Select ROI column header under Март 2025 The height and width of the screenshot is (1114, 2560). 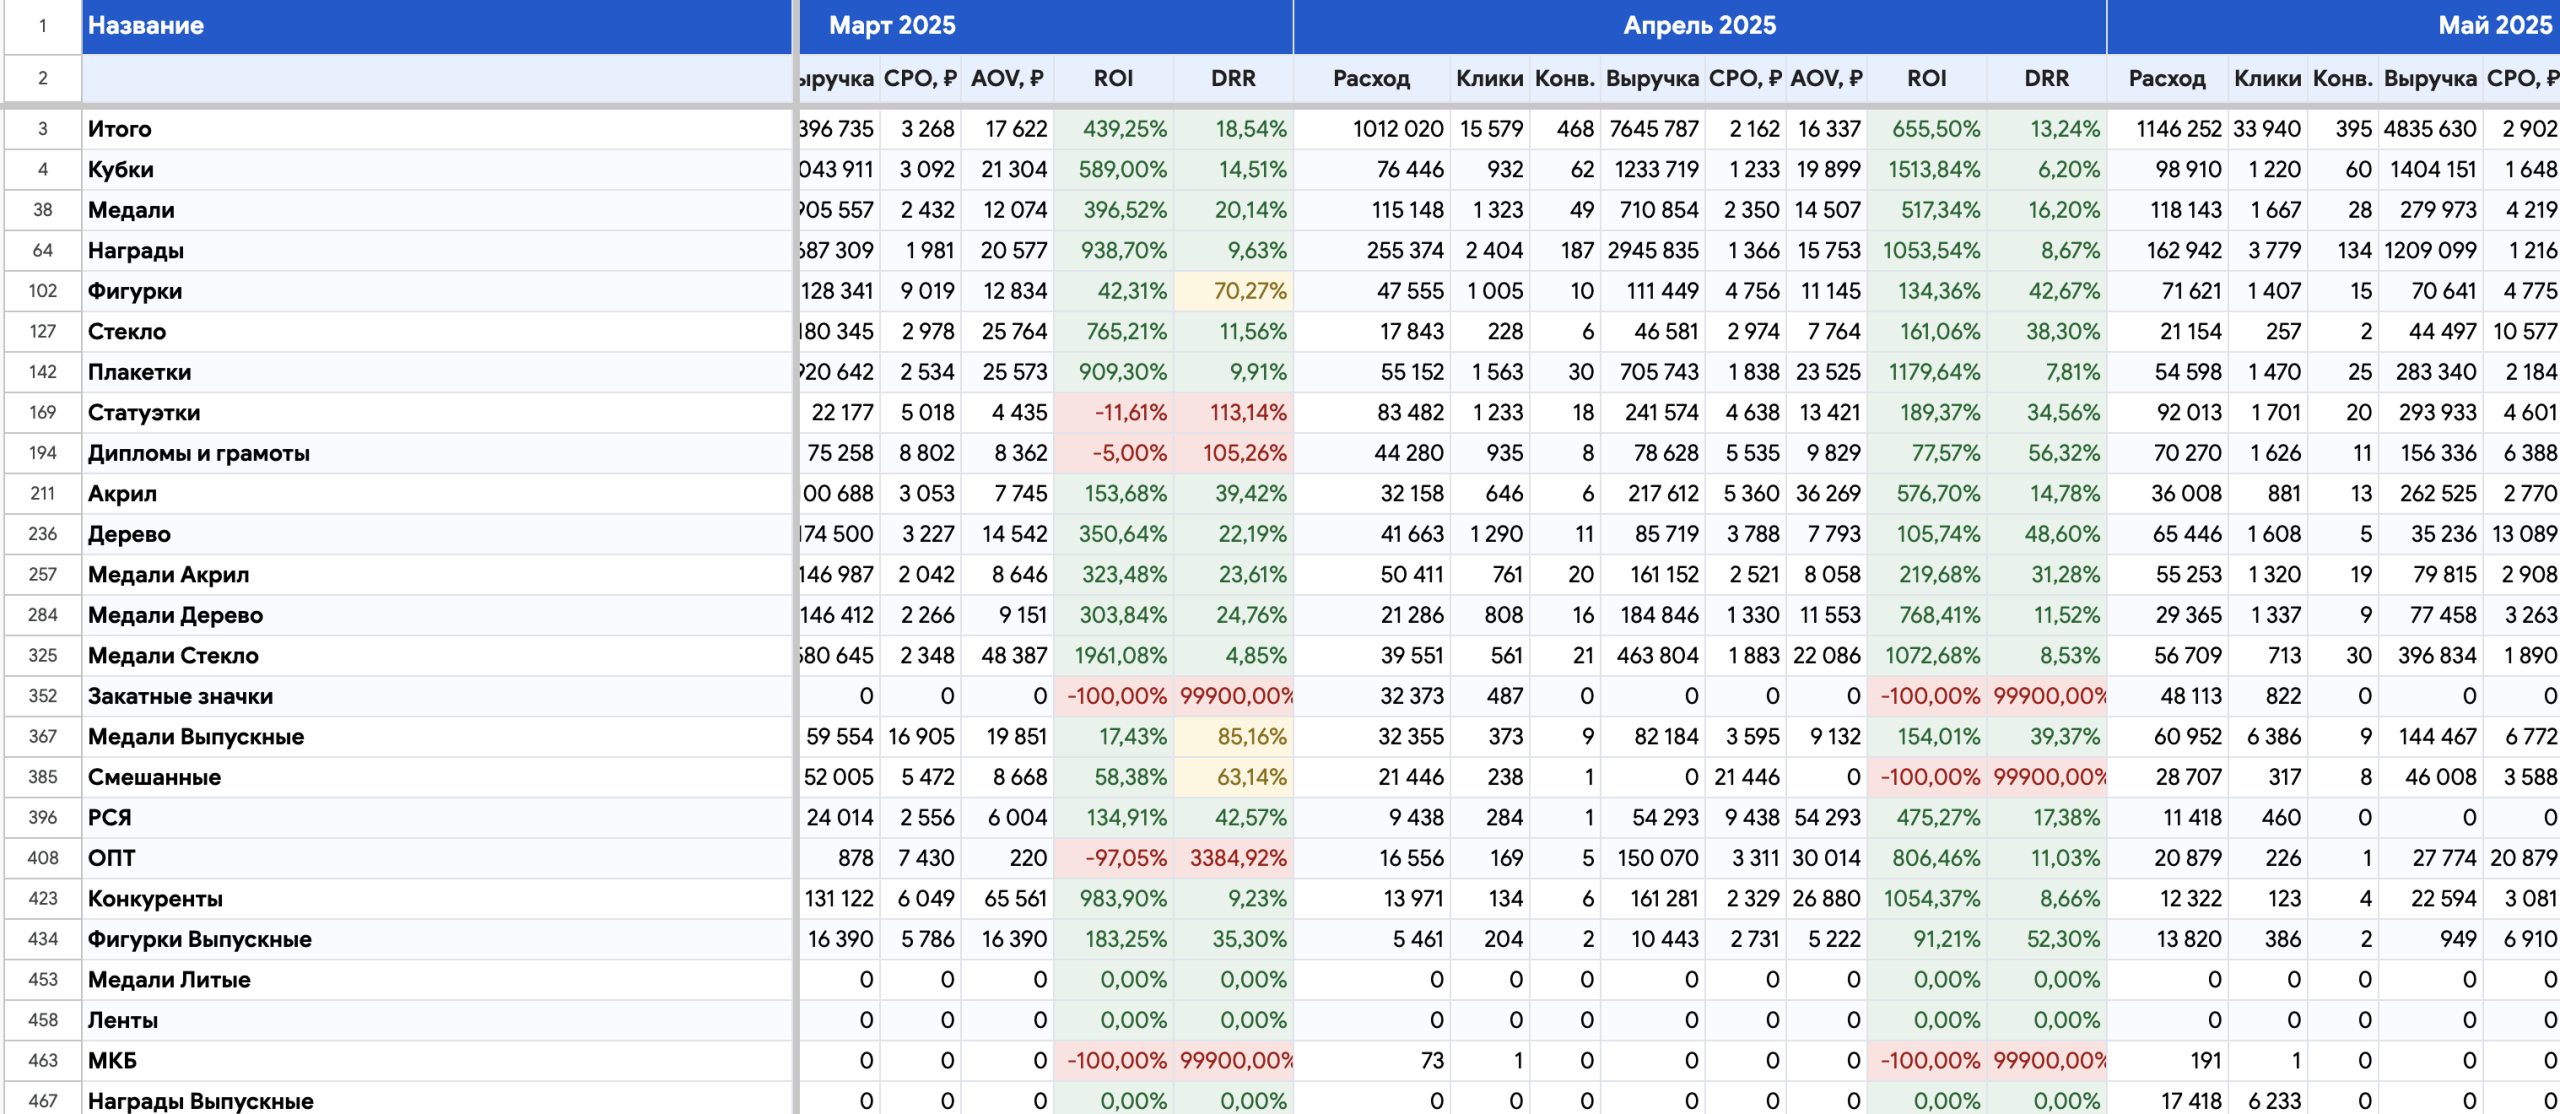tap(1113, 79)
